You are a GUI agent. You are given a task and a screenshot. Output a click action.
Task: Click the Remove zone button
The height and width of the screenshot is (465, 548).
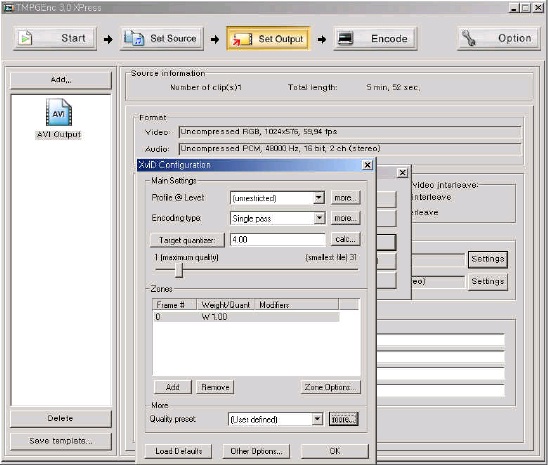coord(215,387)
